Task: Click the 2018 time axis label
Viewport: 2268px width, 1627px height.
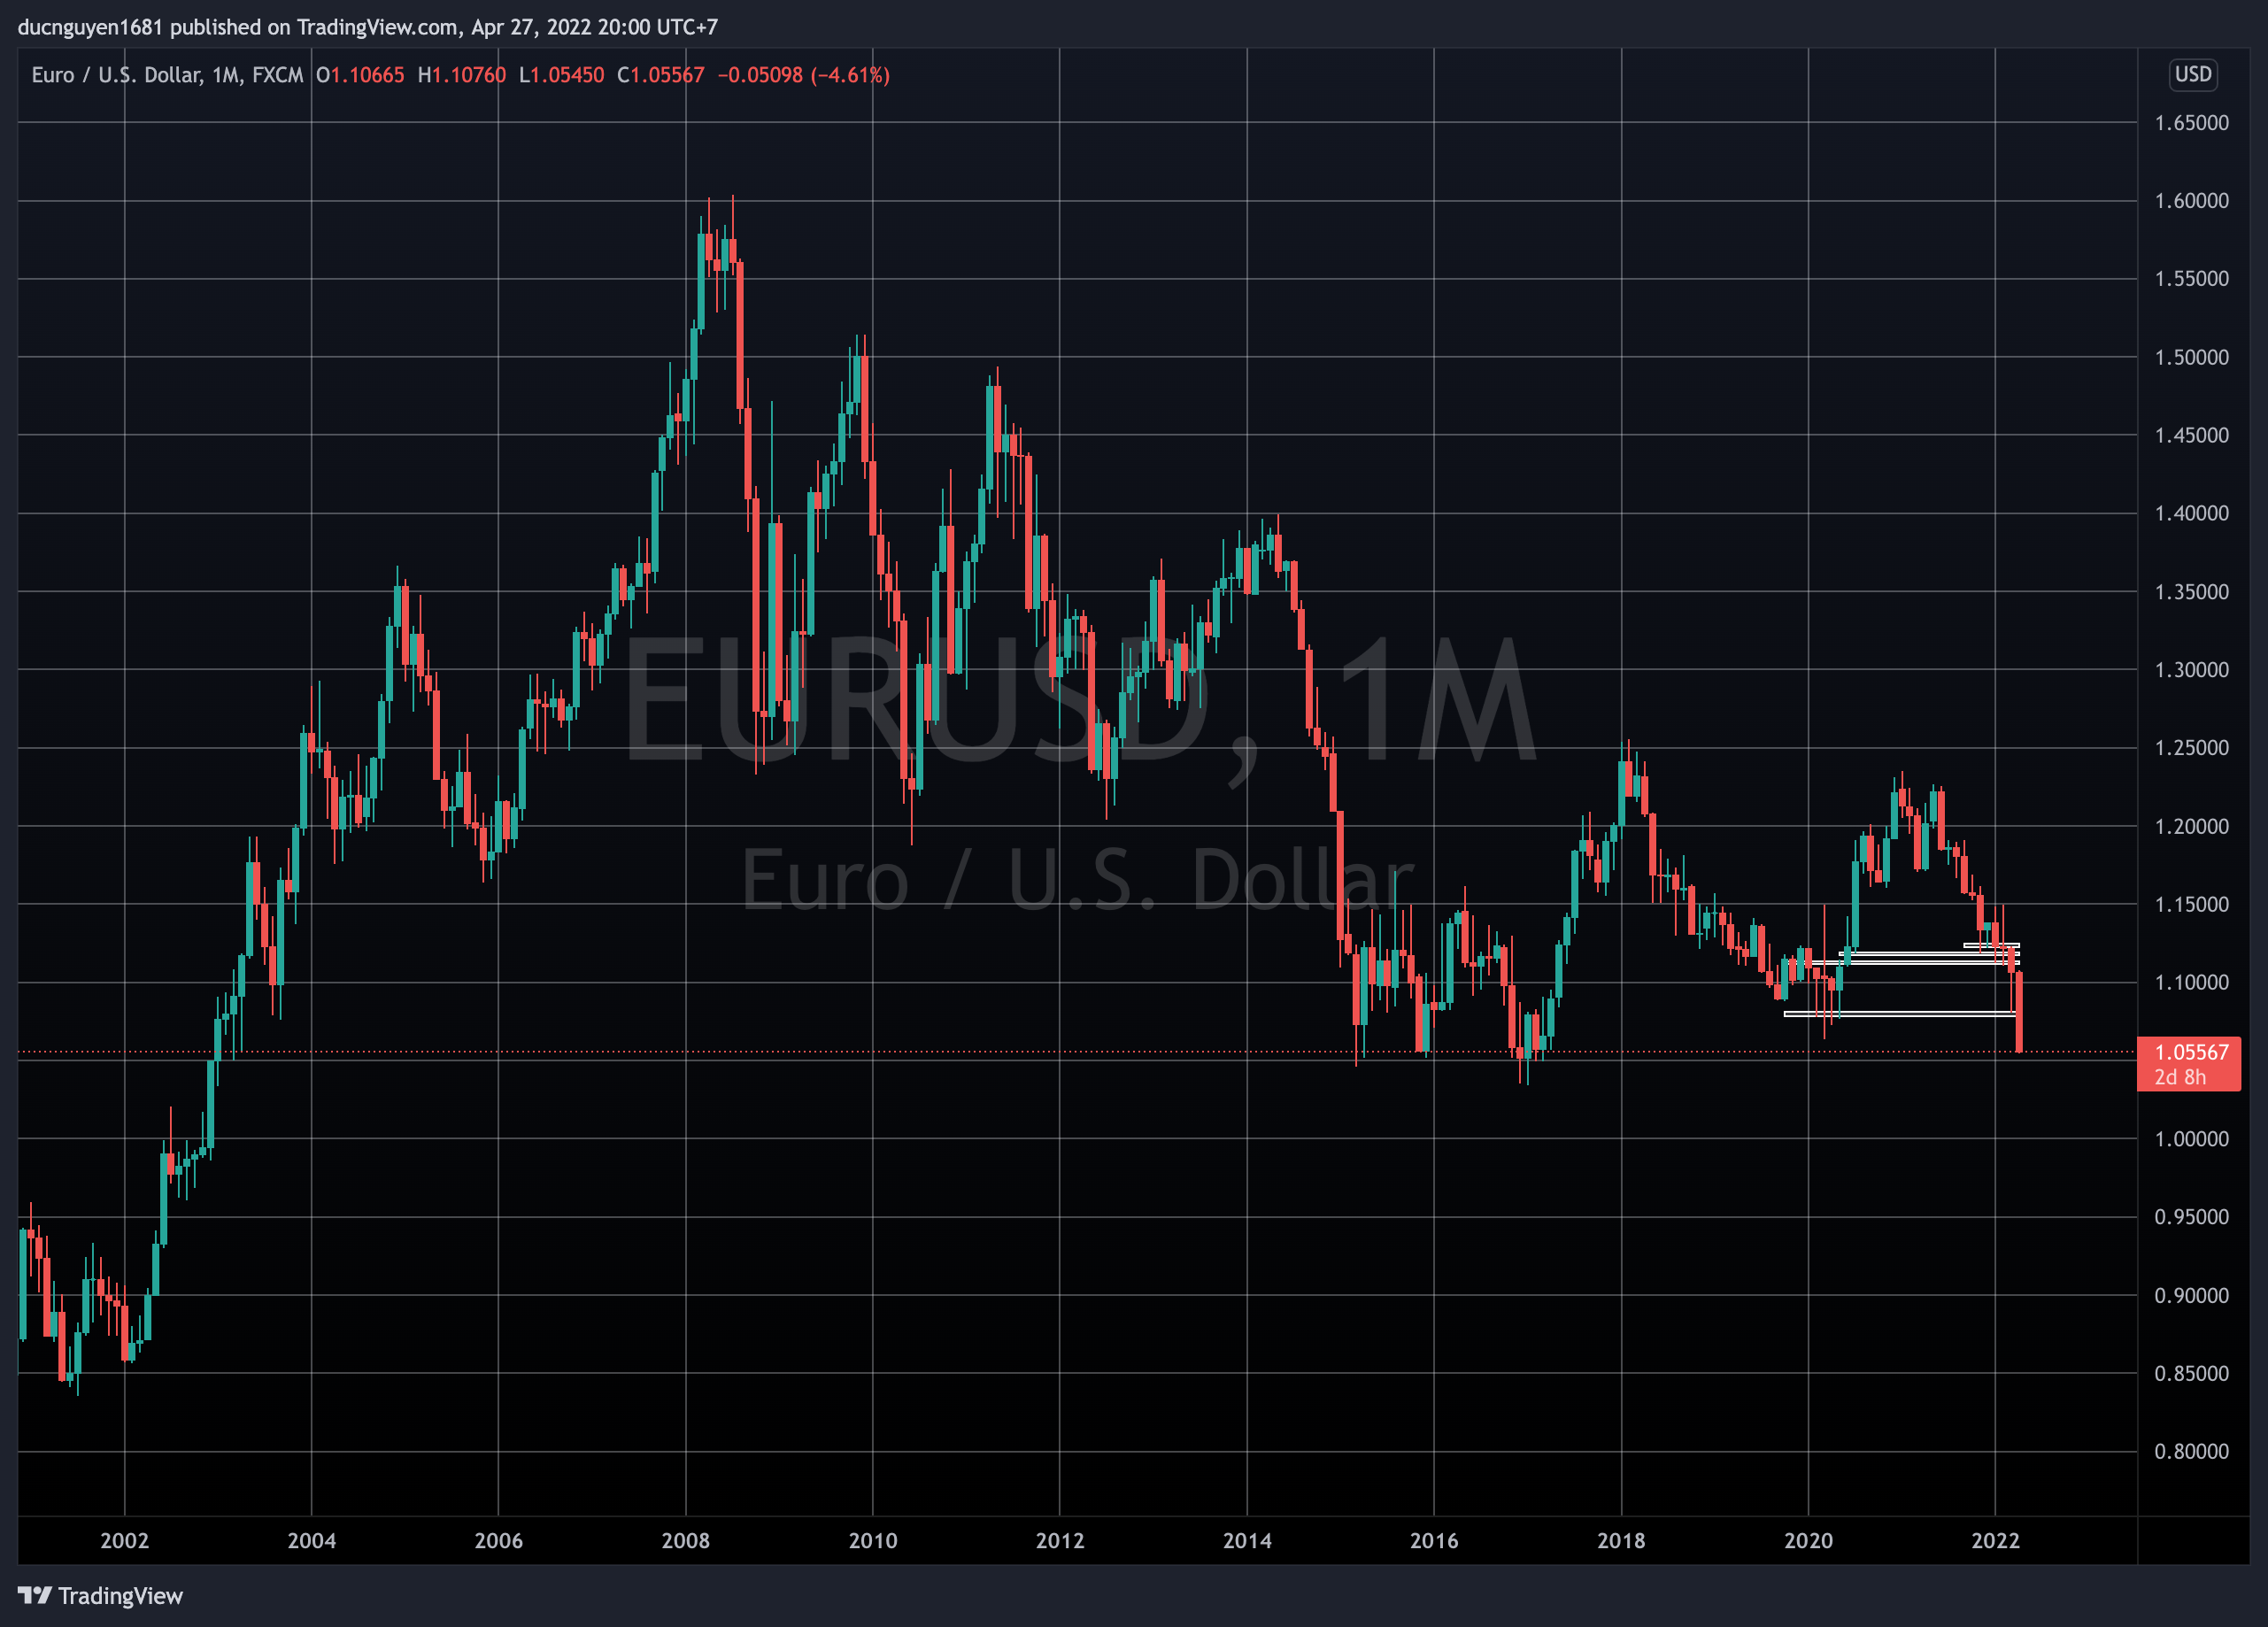Action: tap(1621, 1540)
